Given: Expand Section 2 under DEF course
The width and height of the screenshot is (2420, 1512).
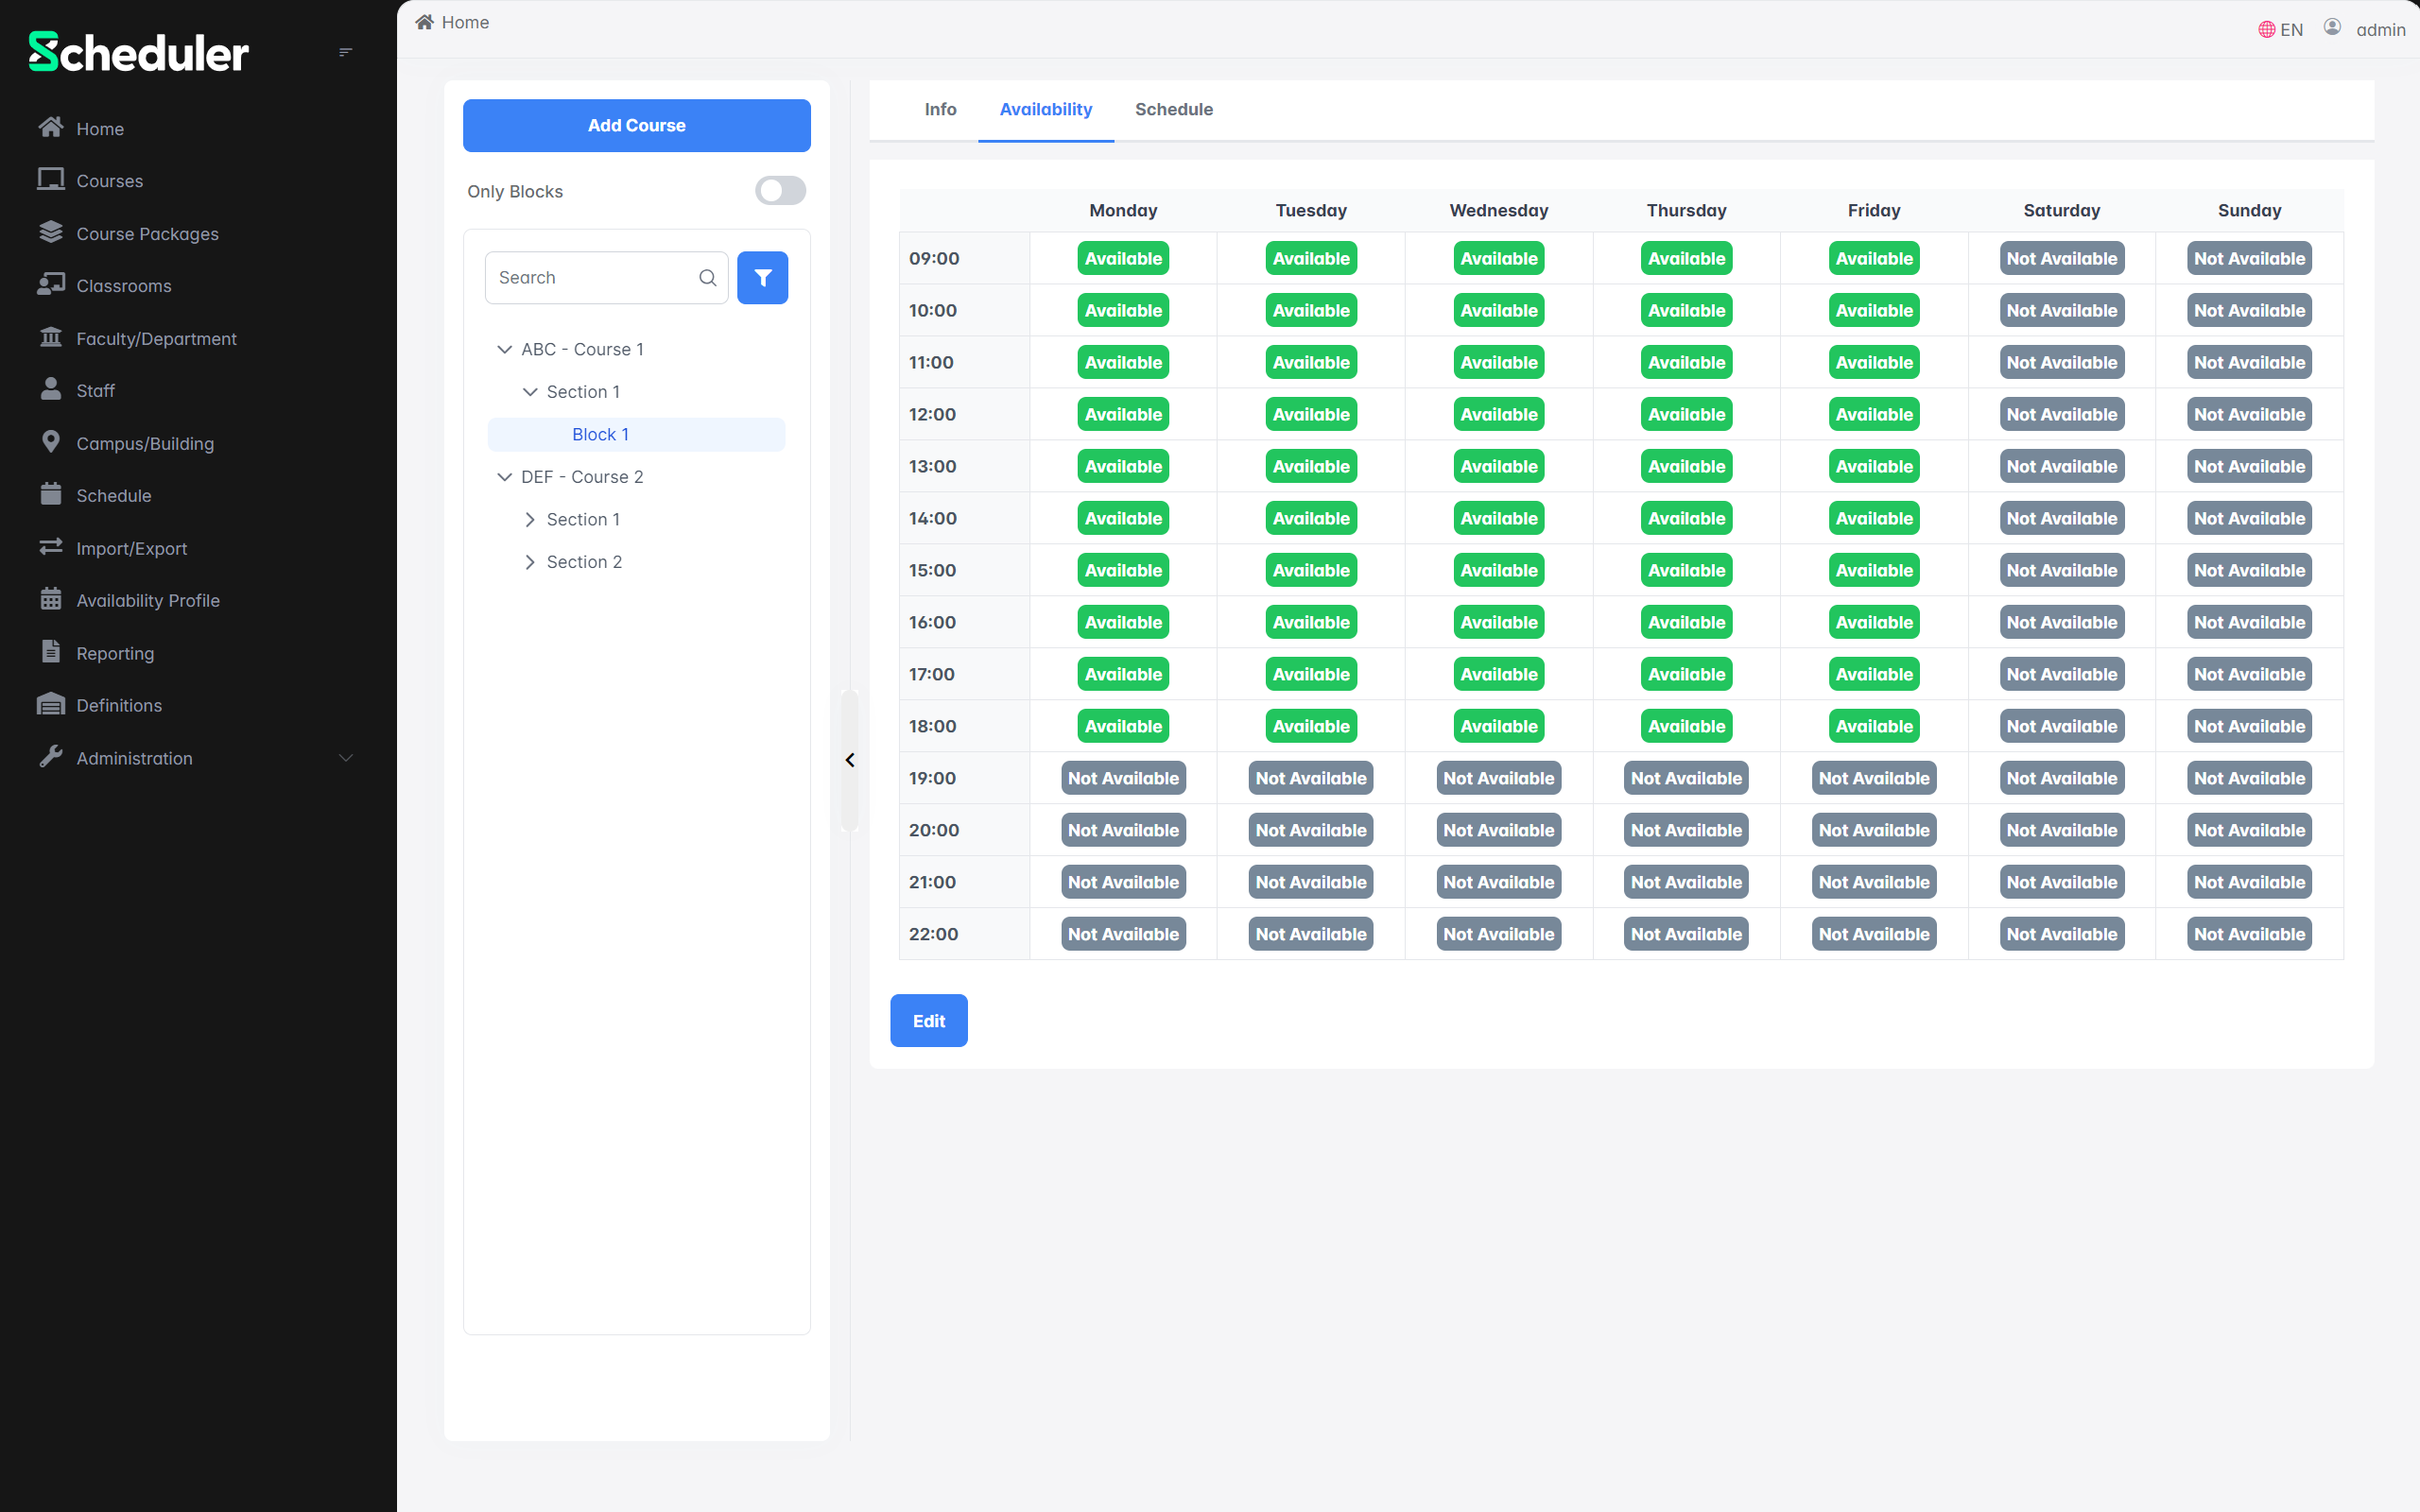Looking at the screenshot, I should (530, 562).
